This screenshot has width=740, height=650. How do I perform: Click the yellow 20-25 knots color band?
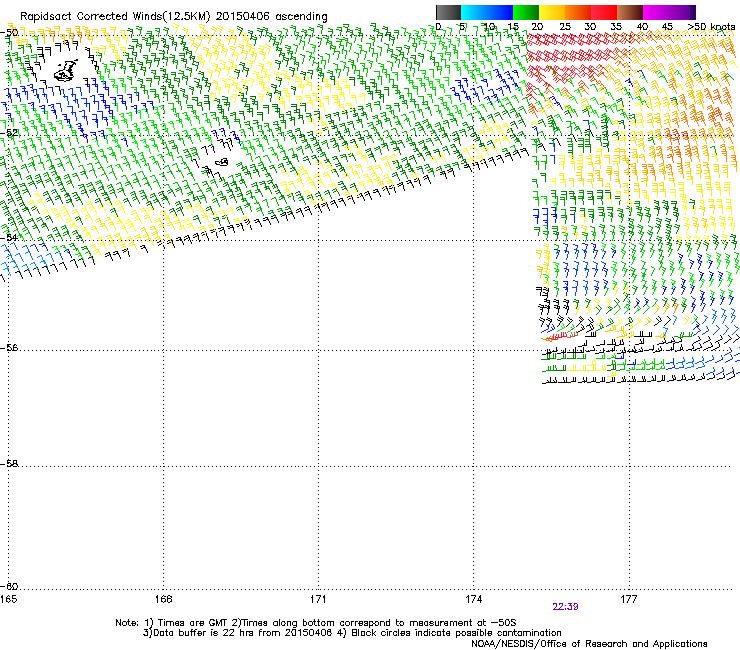pyautogui.click(x=552, y=12)
